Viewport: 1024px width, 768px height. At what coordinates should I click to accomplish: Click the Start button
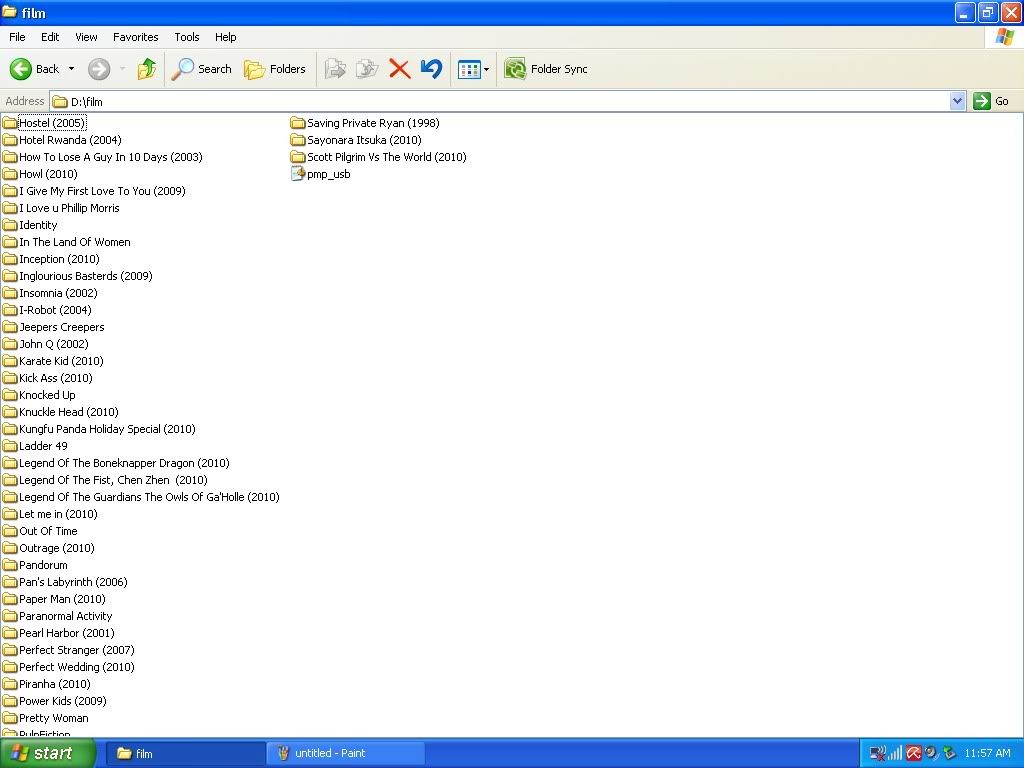(x=47, y=753)
